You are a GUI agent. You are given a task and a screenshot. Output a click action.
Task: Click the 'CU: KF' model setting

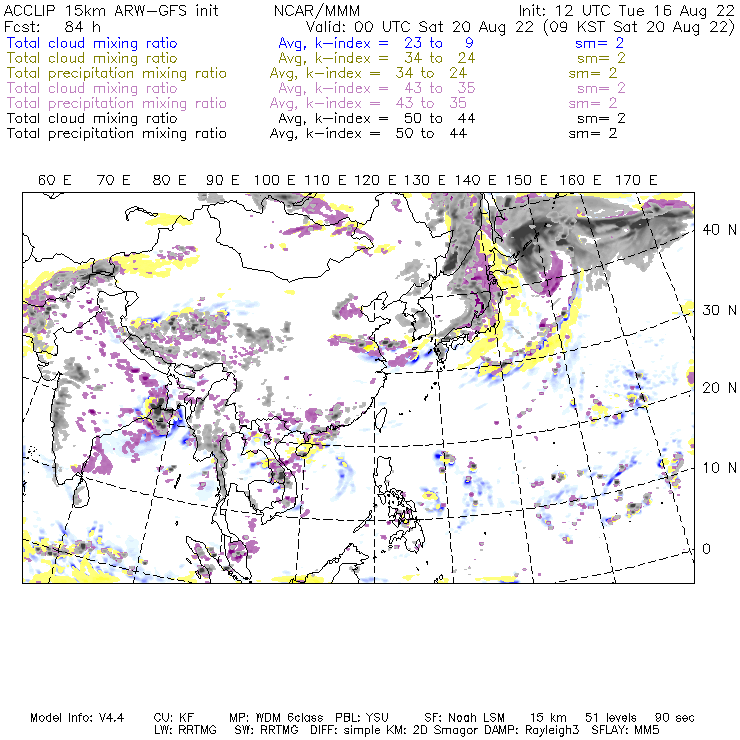174,718
